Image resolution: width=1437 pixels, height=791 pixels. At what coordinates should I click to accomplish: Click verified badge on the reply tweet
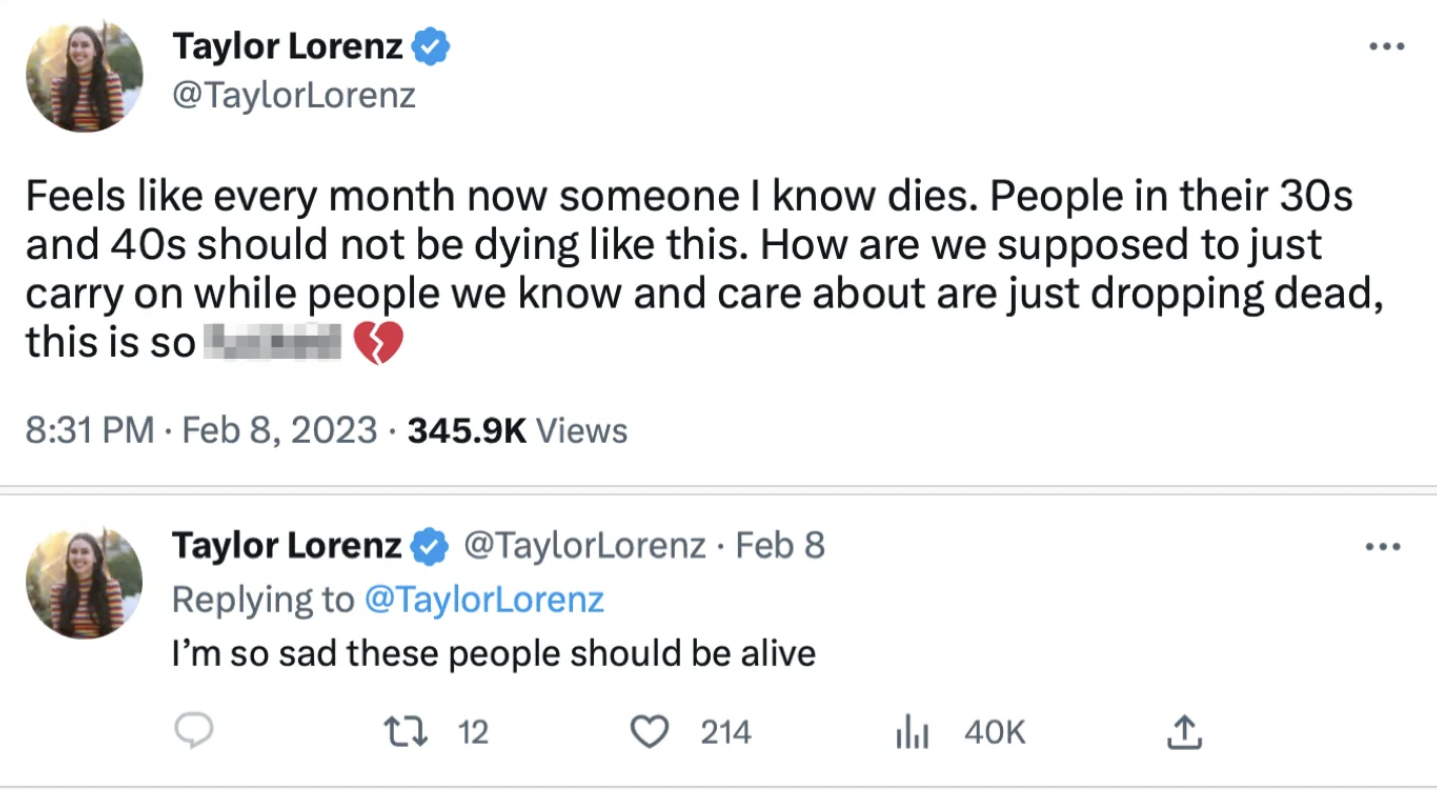pyautogui.click(x=431, y=546)
